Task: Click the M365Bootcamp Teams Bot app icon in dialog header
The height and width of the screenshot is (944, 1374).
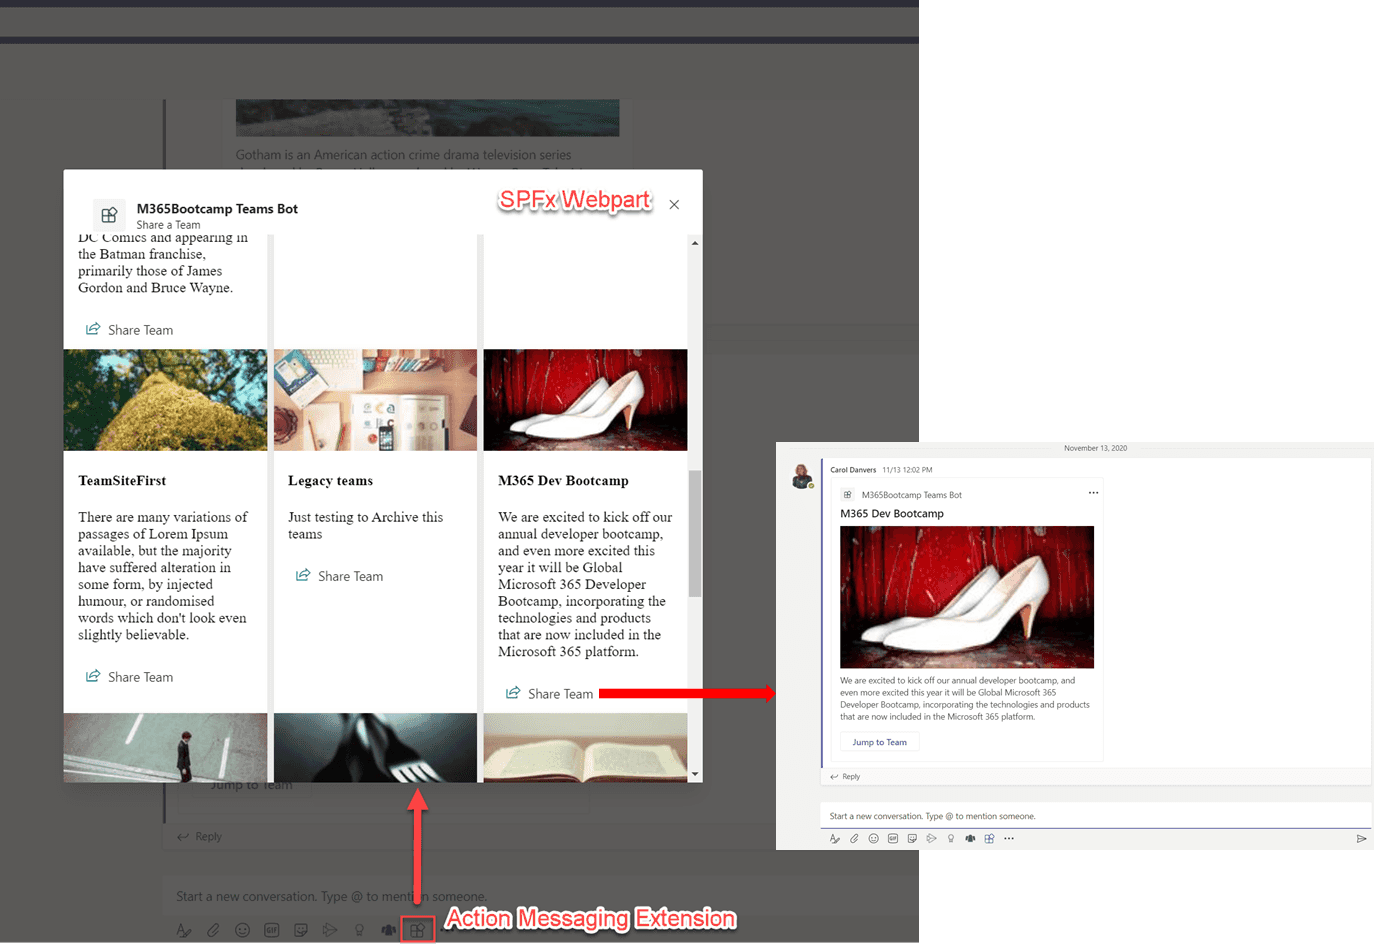Action: click(110, 215)
